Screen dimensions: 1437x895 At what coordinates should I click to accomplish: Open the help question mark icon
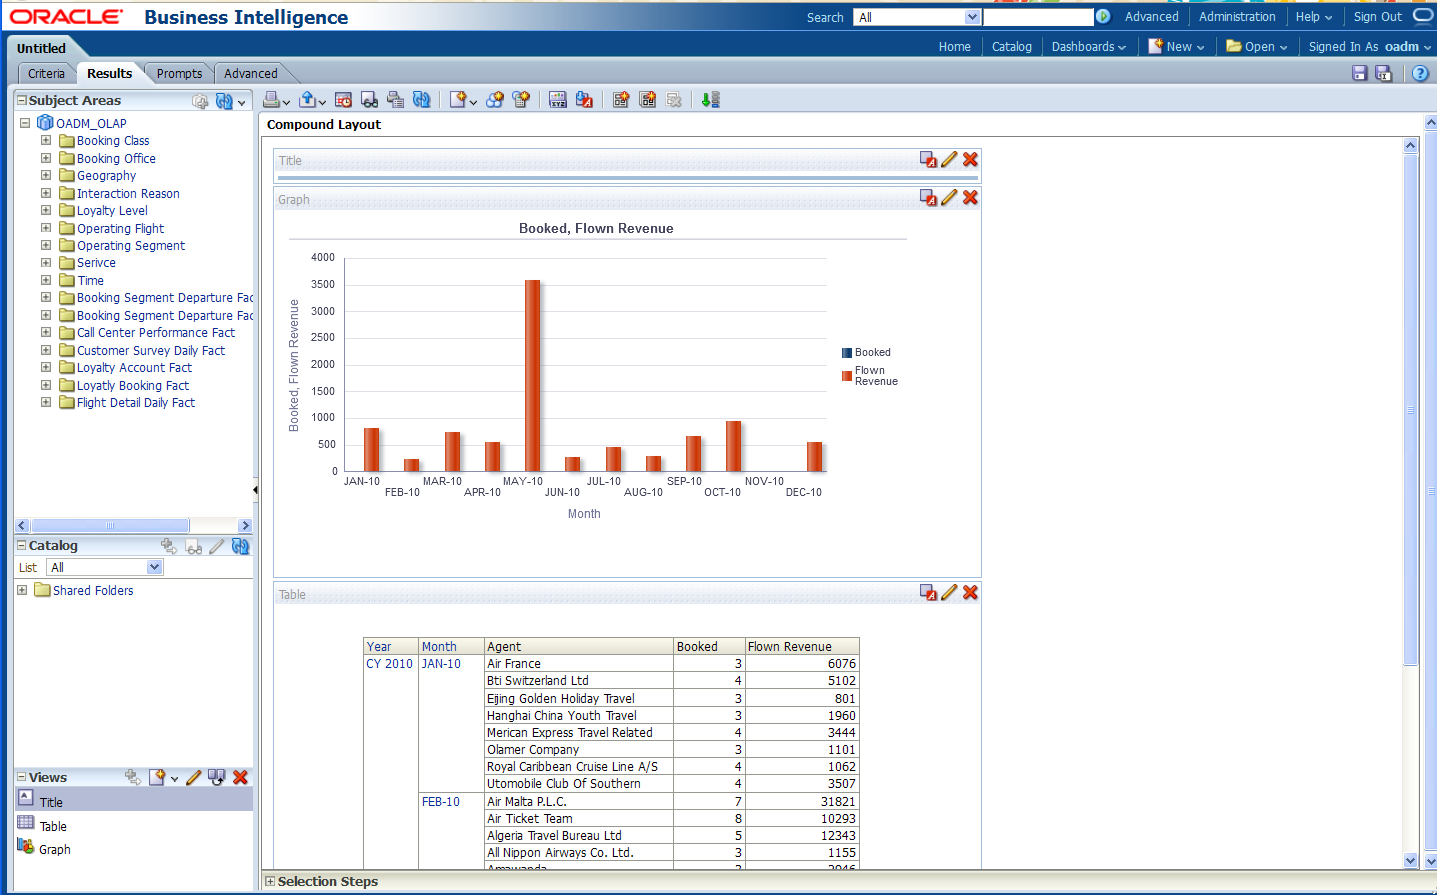[1420, 73]
